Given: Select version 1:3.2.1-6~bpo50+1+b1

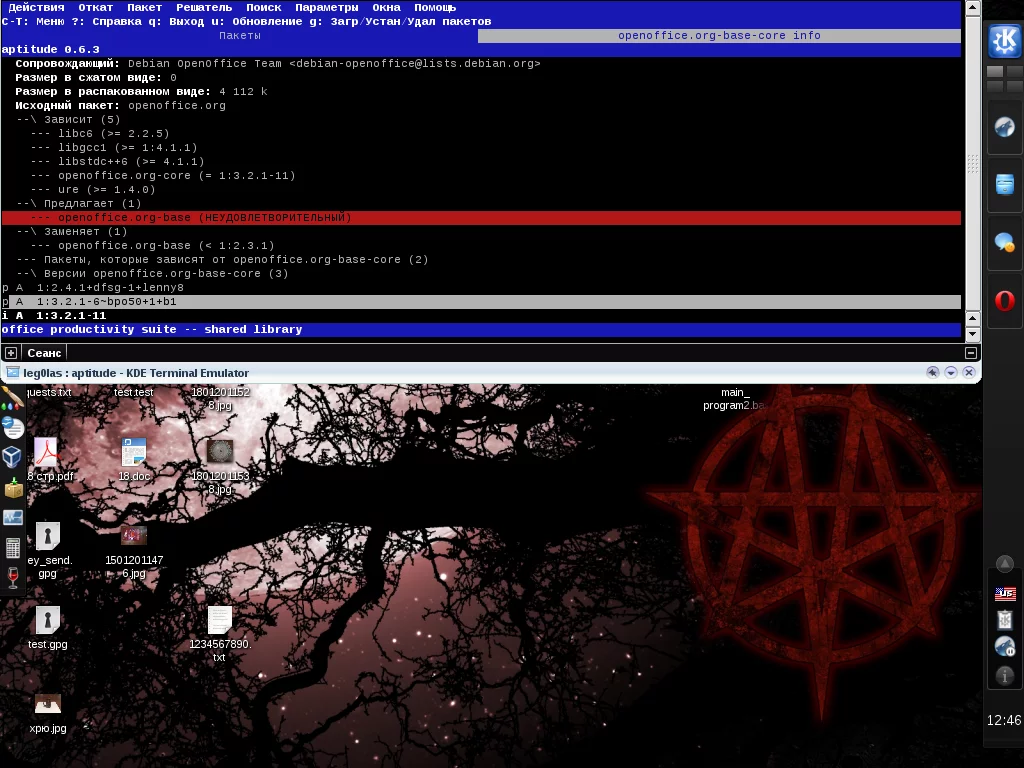Looking at the screenshot, I should pyautogui.click(x=481, y=302).
